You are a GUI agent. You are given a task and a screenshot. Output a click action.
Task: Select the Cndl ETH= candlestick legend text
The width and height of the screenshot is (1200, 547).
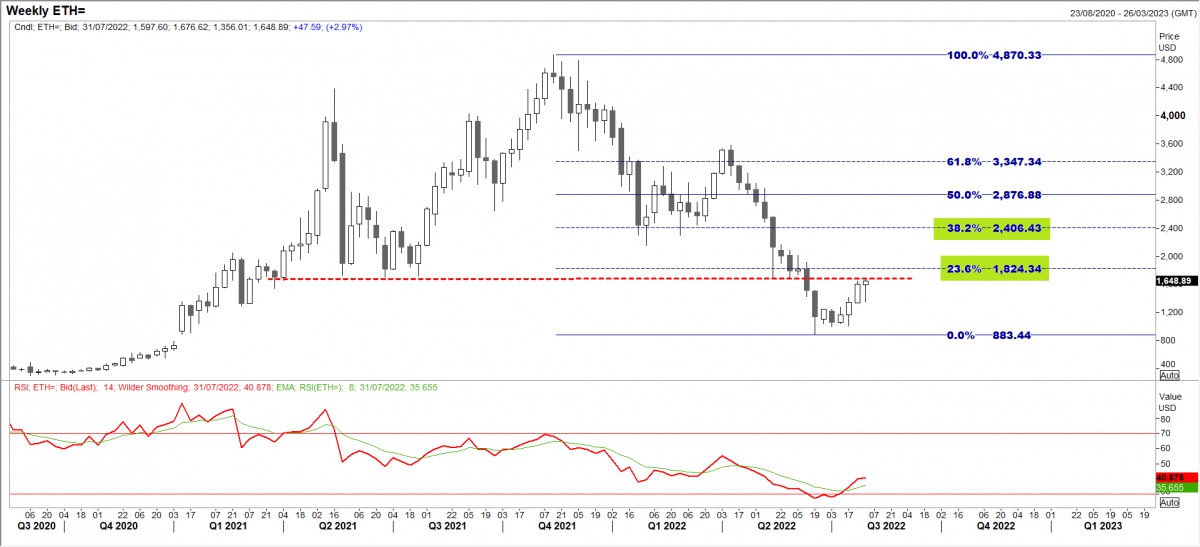[185, 27]
